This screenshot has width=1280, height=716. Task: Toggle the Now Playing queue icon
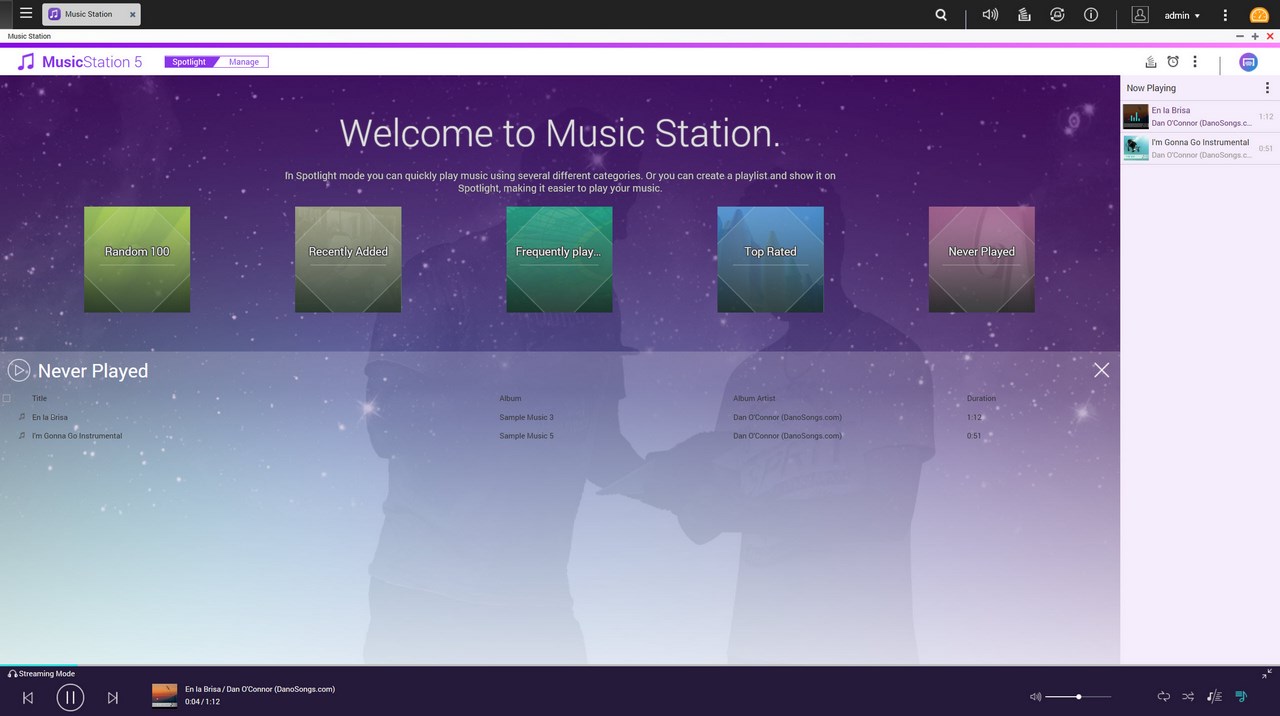click(x=1241, y=696)
